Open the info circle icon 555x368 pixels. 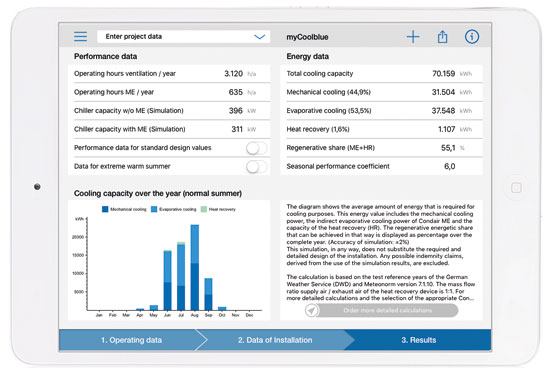pyautogui.click(x=472, y=36)
